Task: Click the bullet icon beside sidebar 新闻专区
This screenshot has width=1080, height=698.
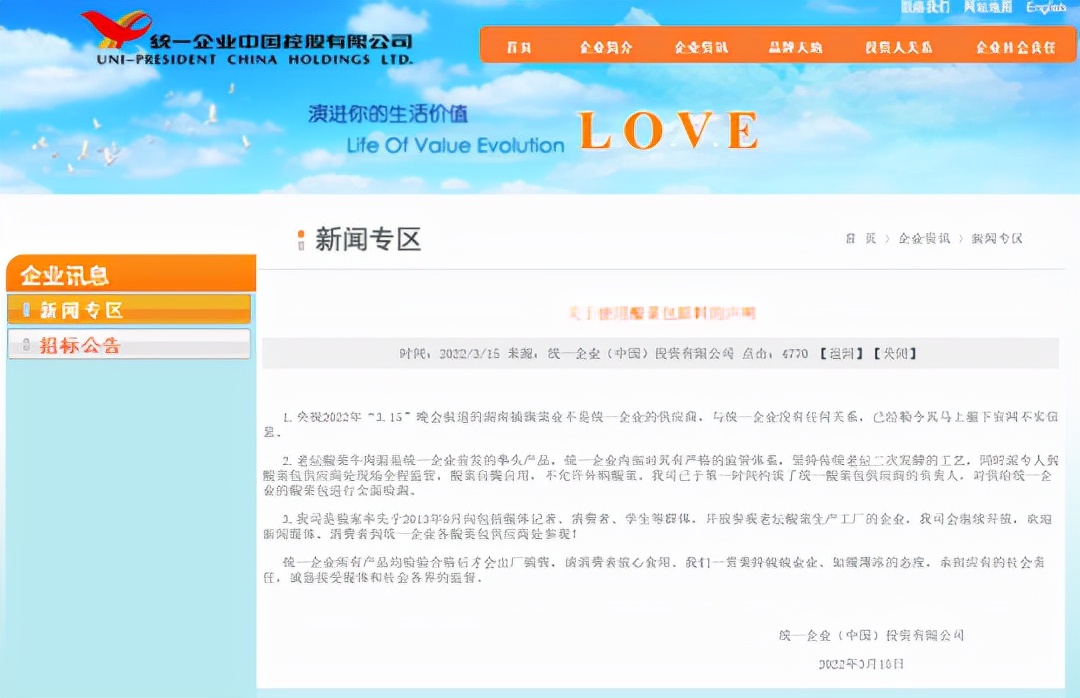Action: pyautogui.click(x=26, y=309)
